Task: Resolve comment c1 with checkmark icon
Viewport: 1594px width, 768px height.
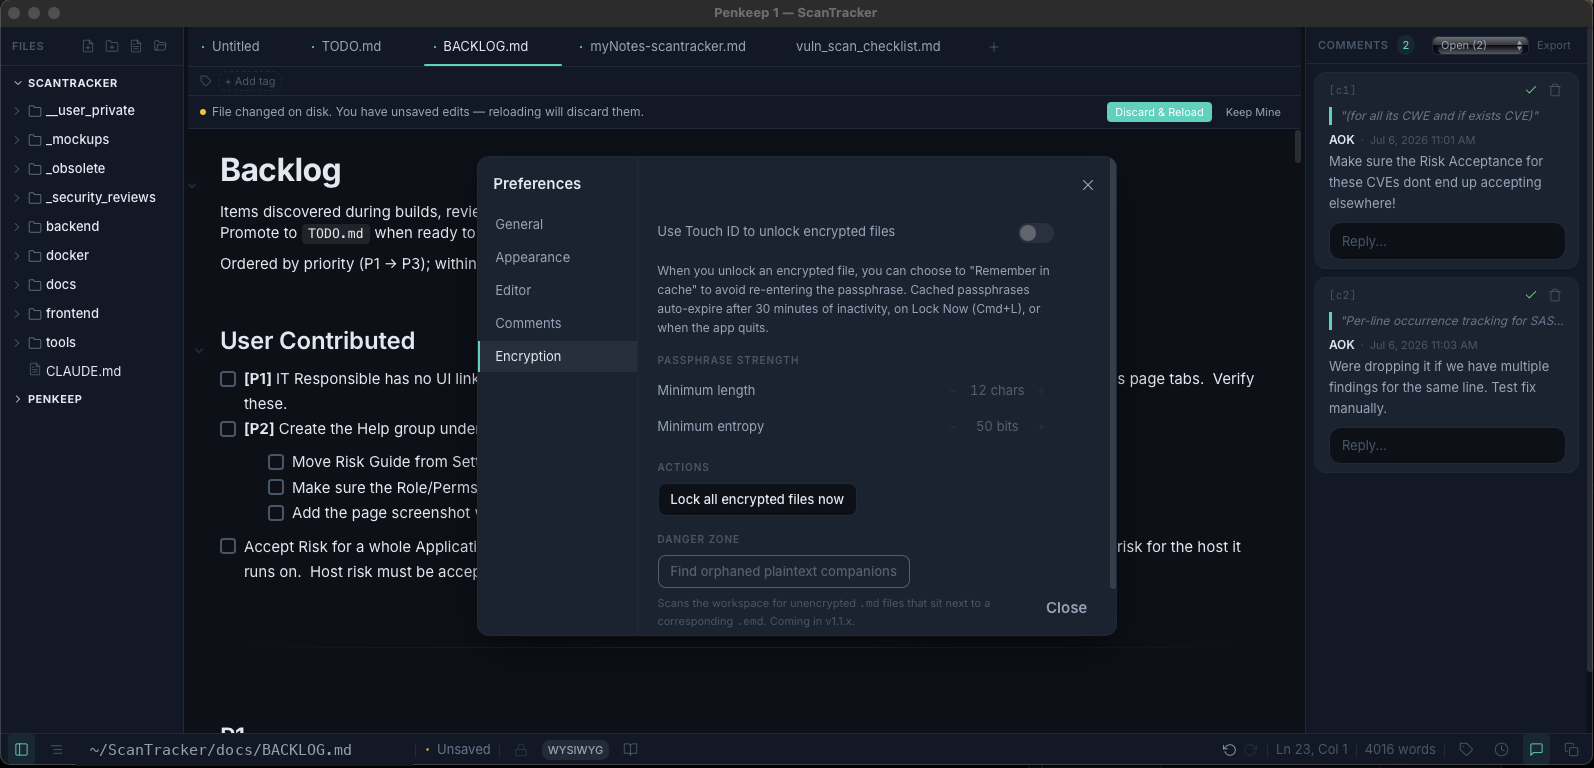Action: click(x=1530, y=90)
